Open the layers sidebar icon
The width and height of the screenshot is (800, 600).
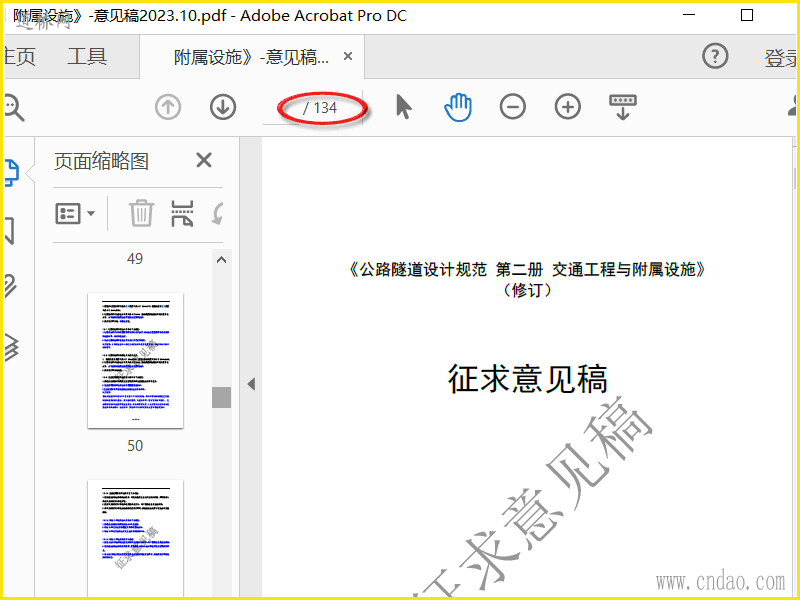tap(11, 347)
